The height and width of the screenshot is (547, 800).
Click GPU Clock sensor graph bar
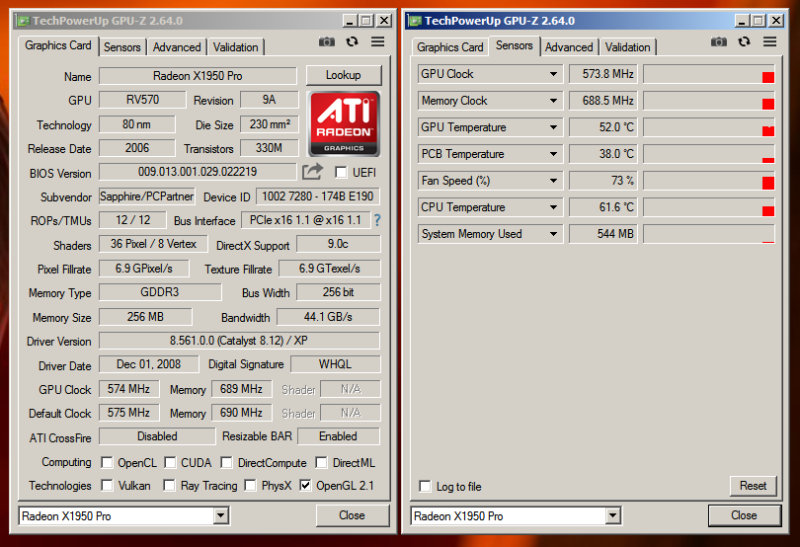coord(709,74)
